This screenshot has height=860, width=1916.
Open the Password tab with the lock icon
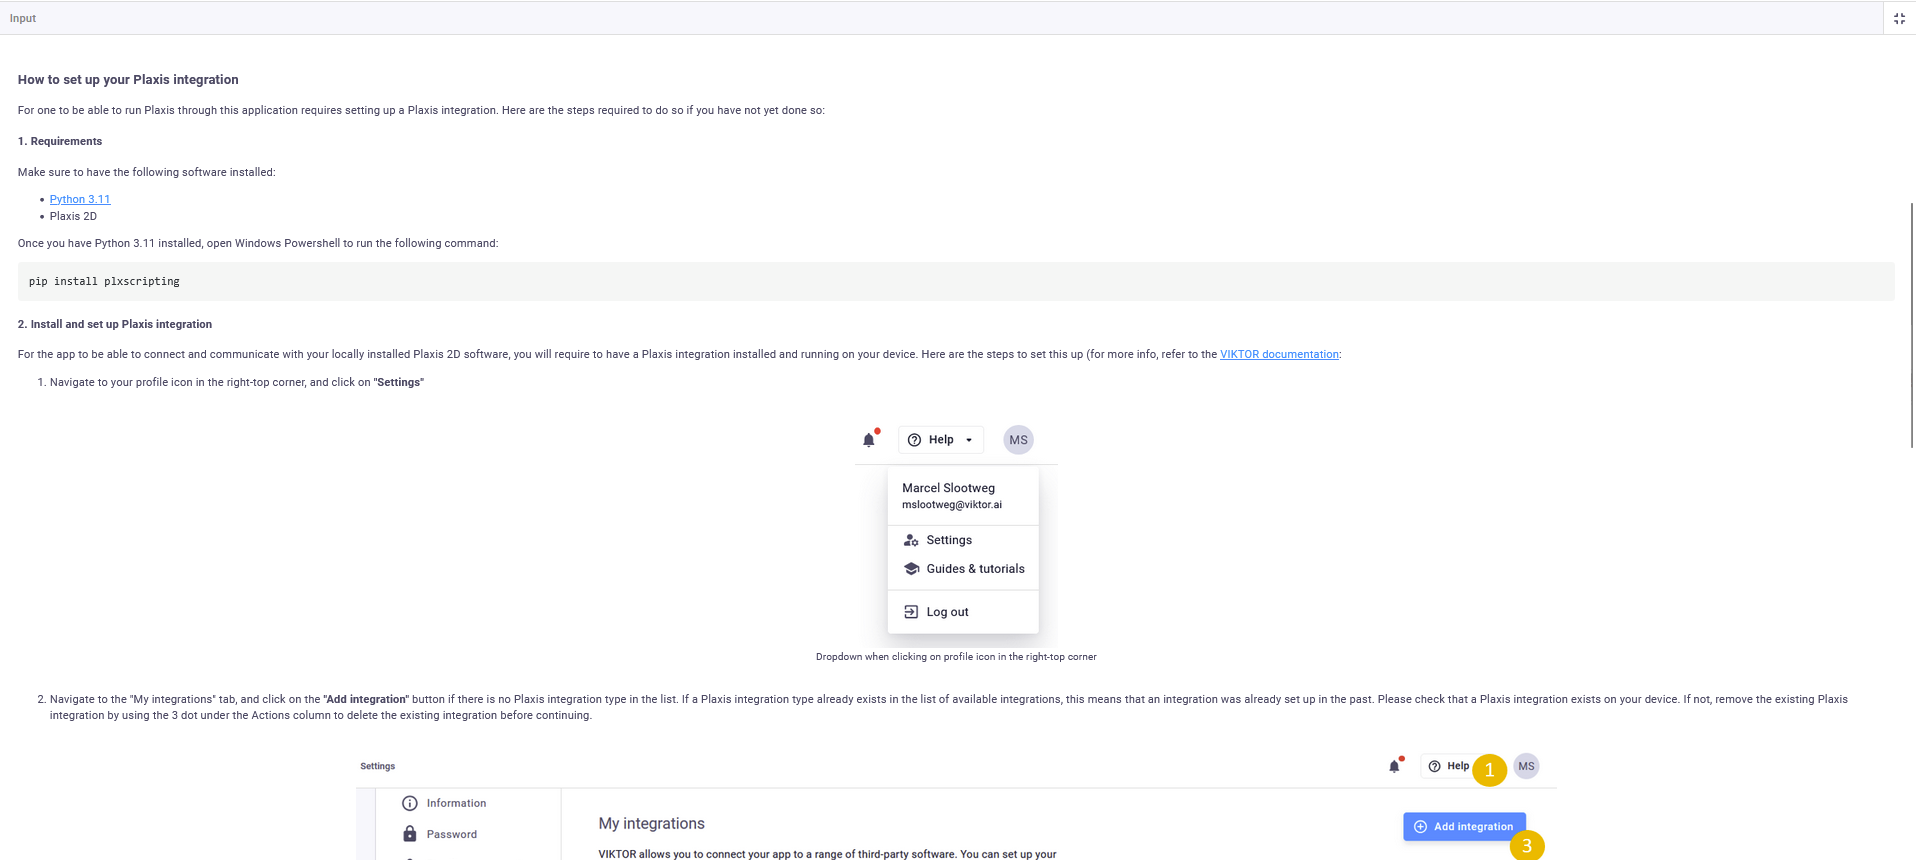(x=451, y=835)
